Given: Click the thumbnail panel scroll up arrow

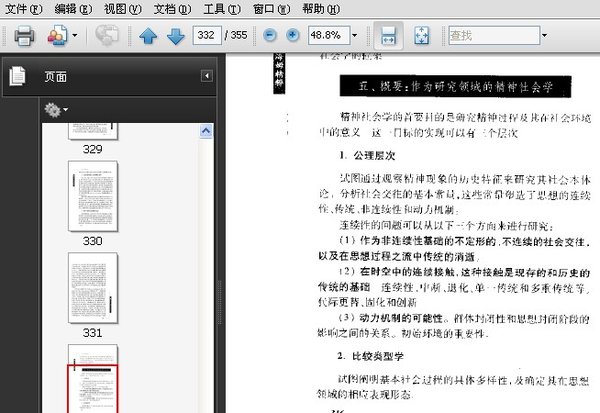Looking at the screenshot, I should point(206,131).
